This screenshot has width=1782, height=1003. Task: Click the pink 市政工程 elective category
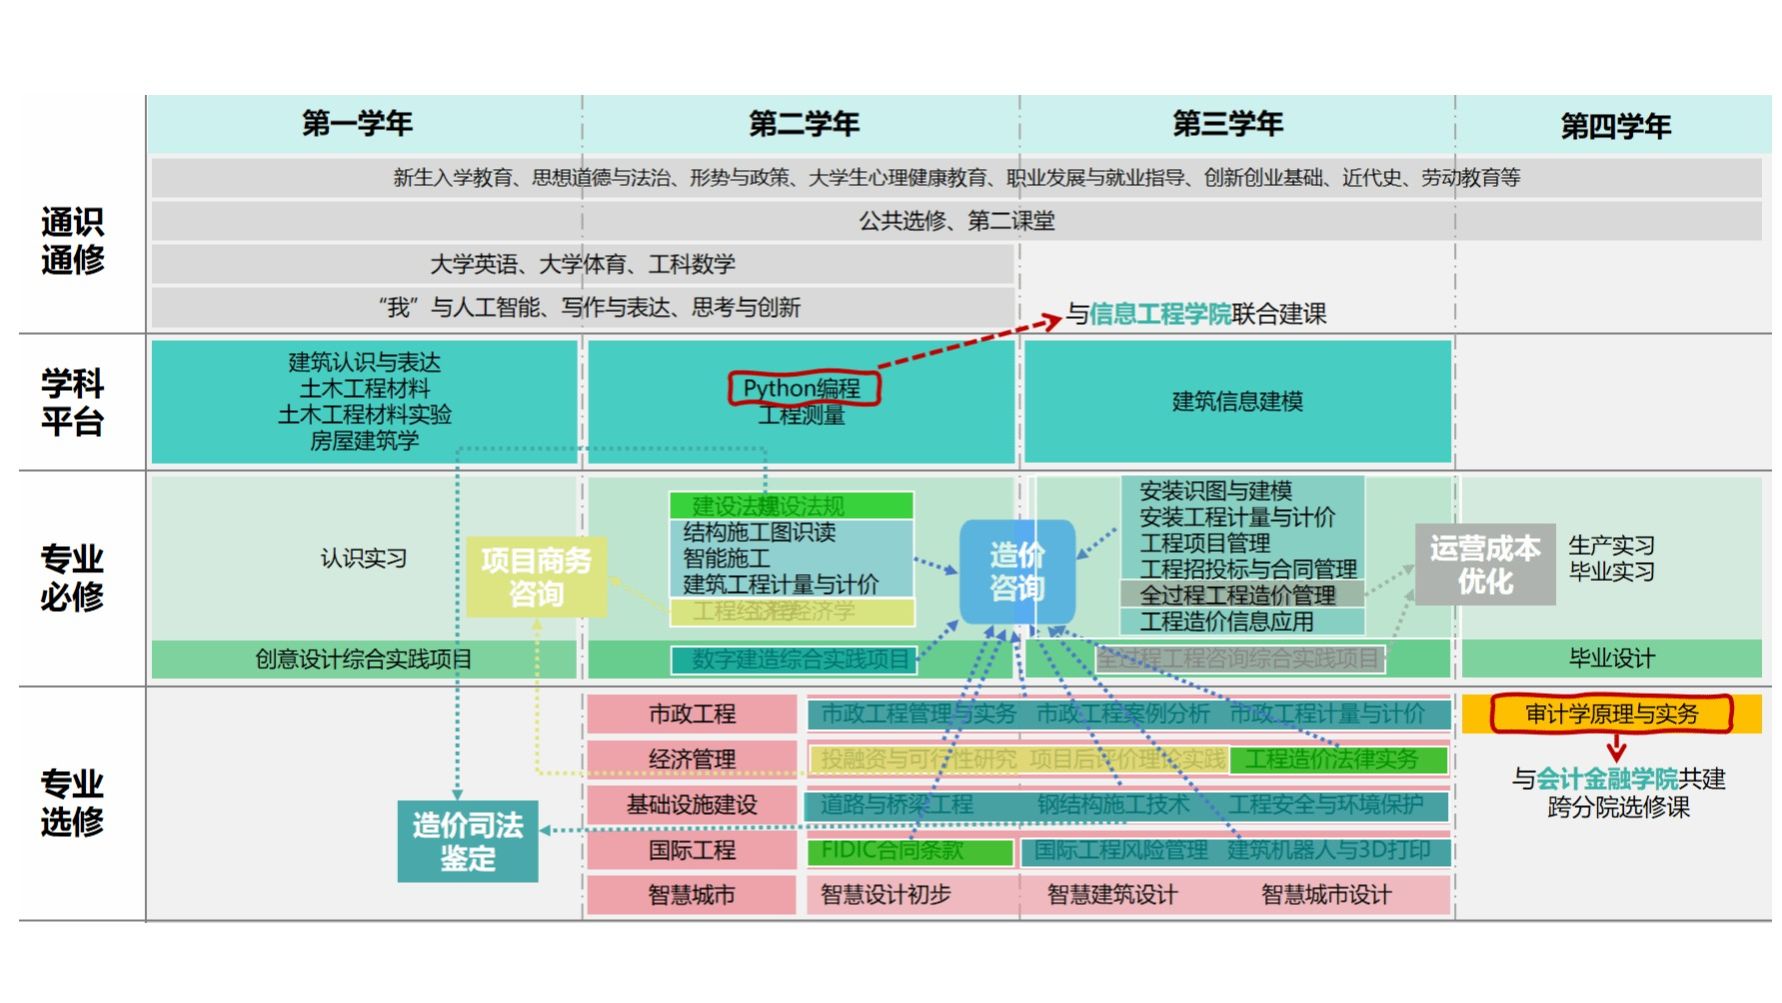pos(691,714)
